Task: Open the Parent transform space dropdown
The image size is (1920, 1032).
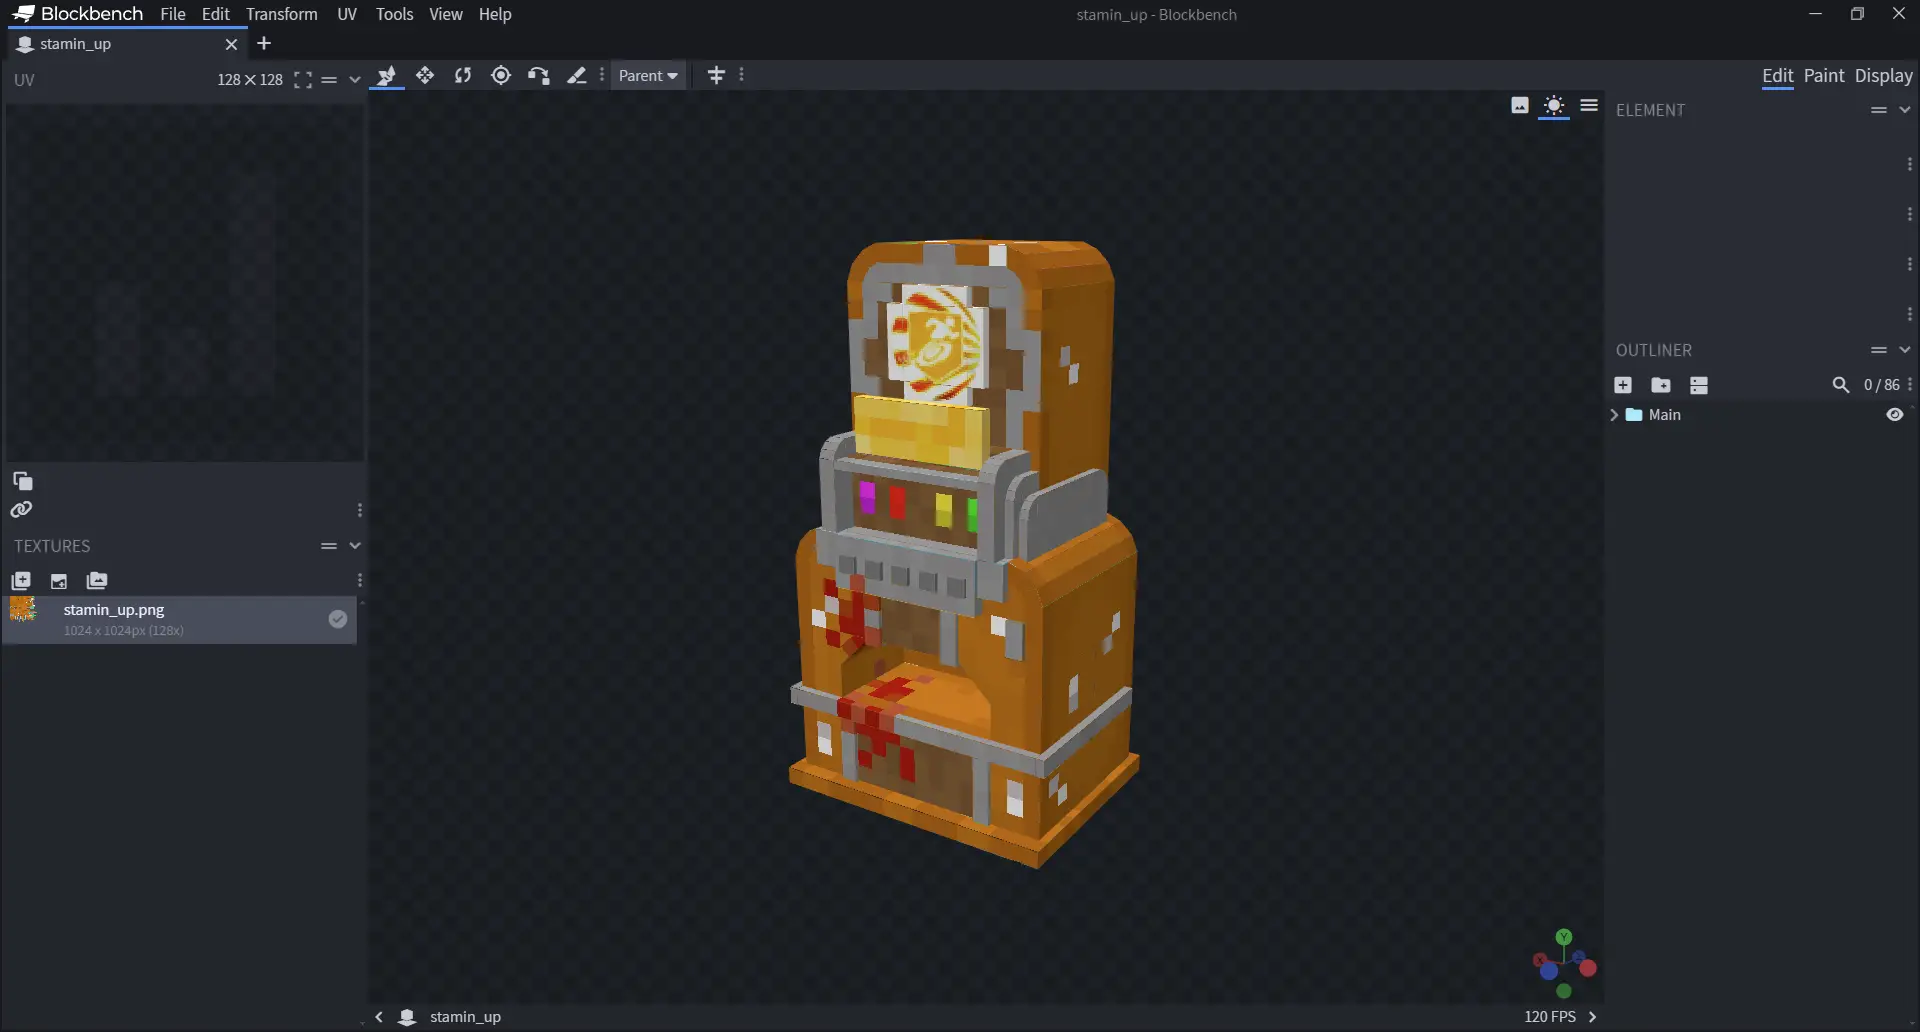Action: click(x=648, y=76)
